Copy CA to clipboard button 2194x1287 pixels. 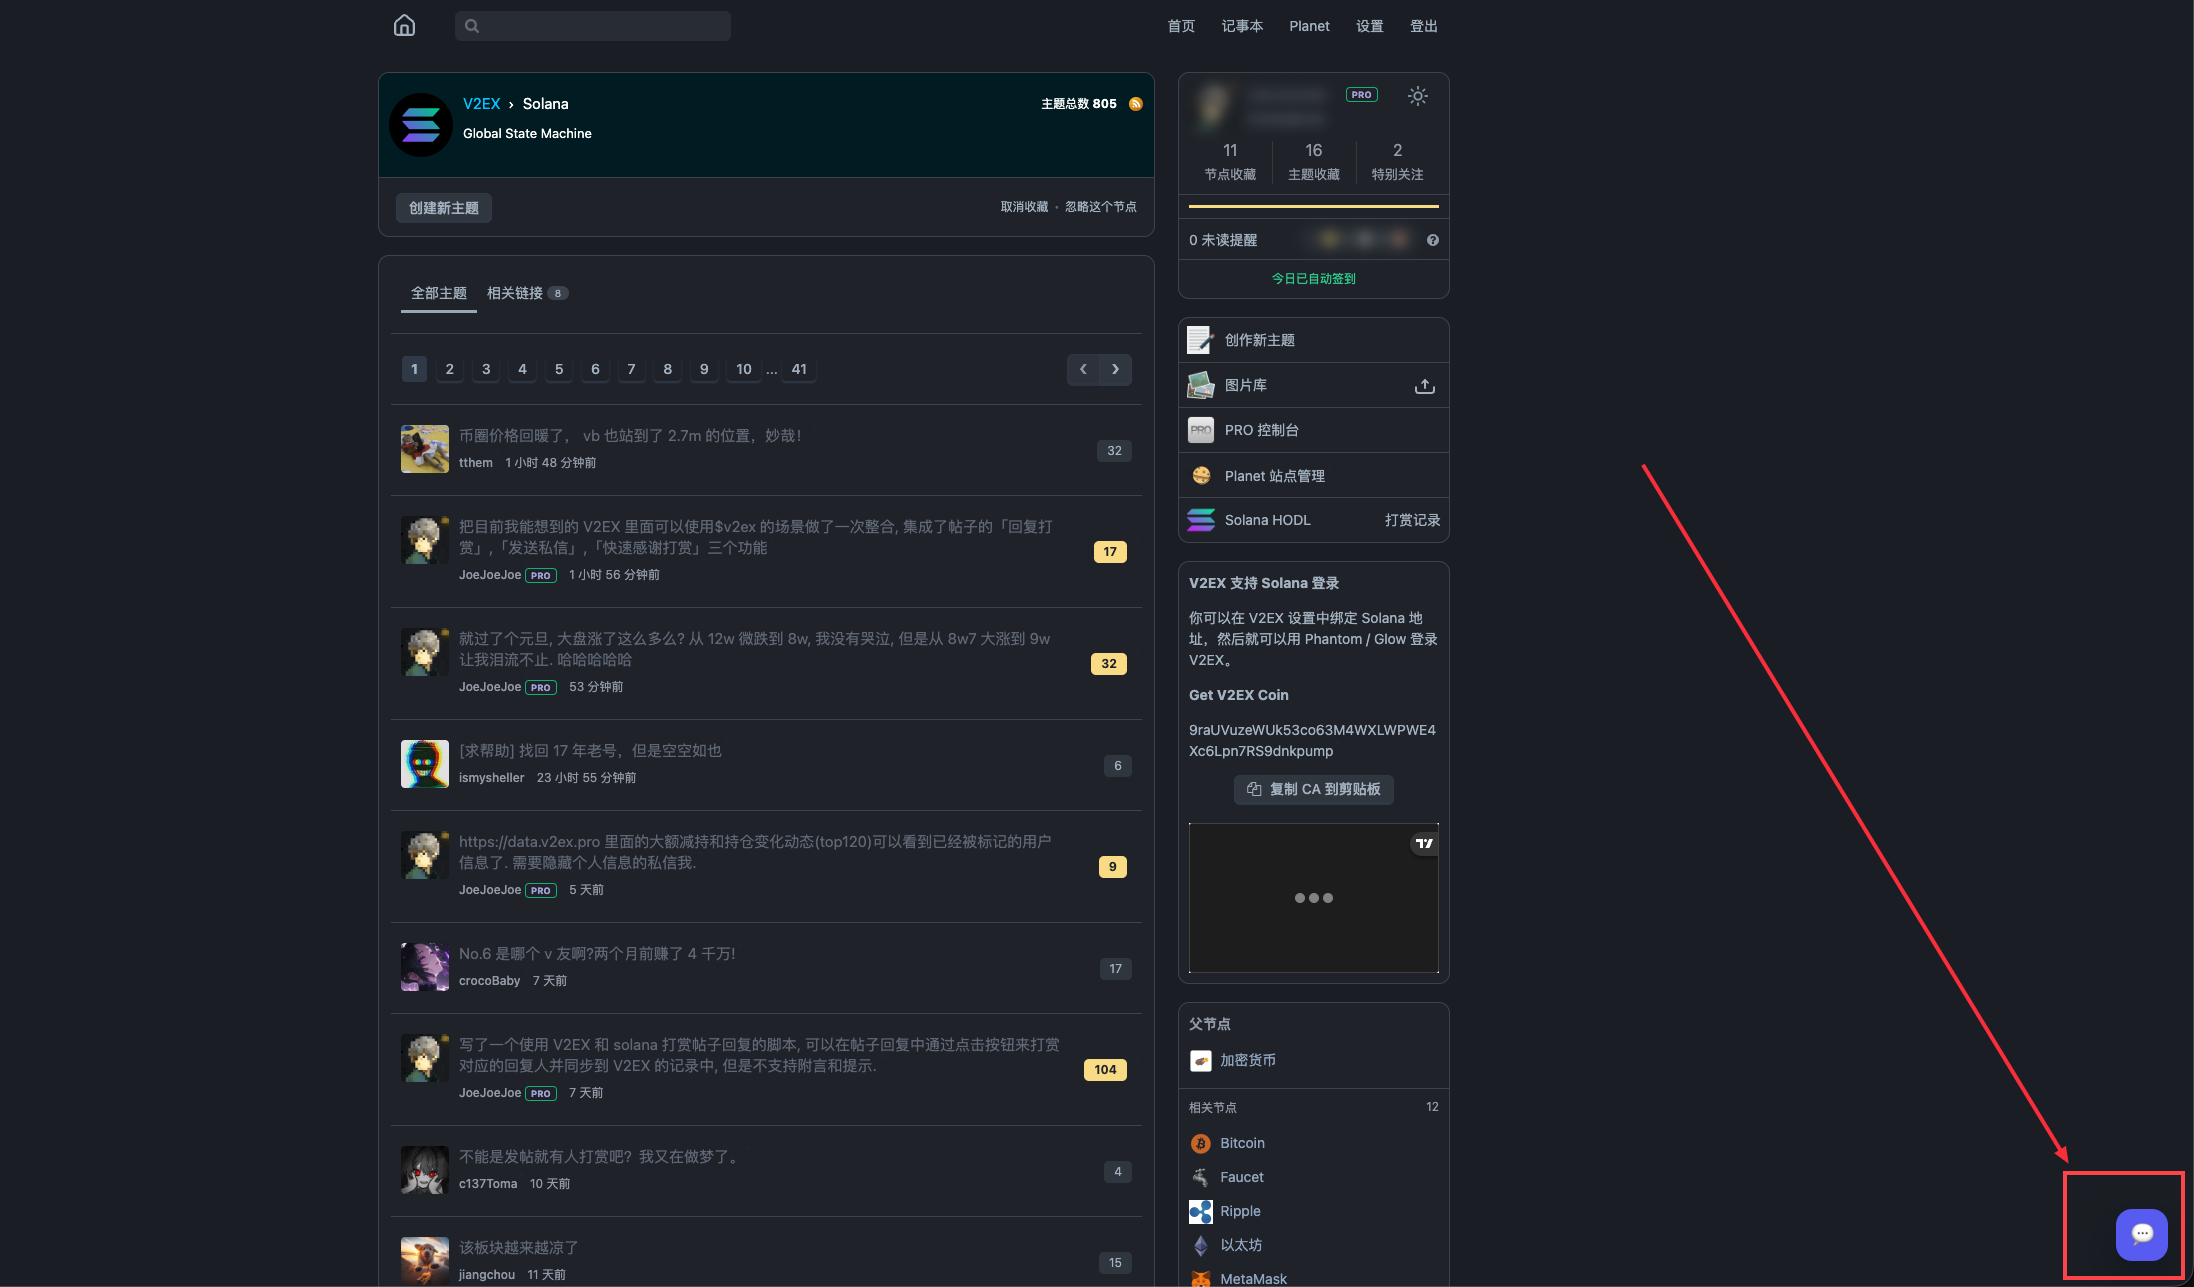1313,789
